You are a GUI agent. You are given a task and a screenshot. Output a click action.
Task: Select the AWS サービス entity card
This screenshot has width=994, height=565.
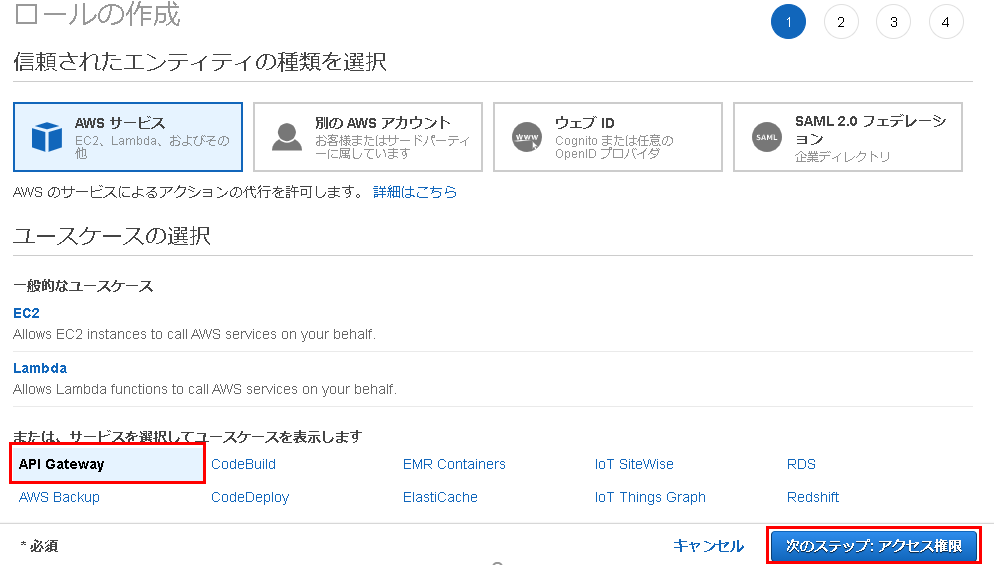128,137
